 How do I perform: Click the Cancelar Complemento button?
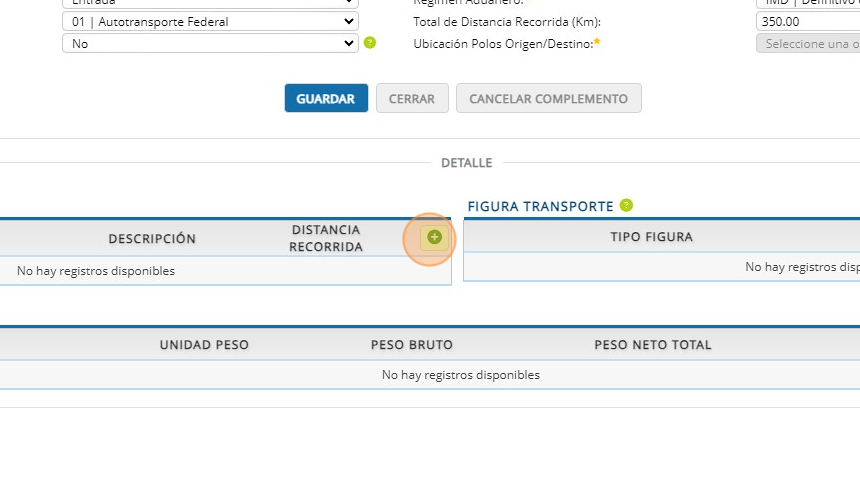click(x=548, y=98)
